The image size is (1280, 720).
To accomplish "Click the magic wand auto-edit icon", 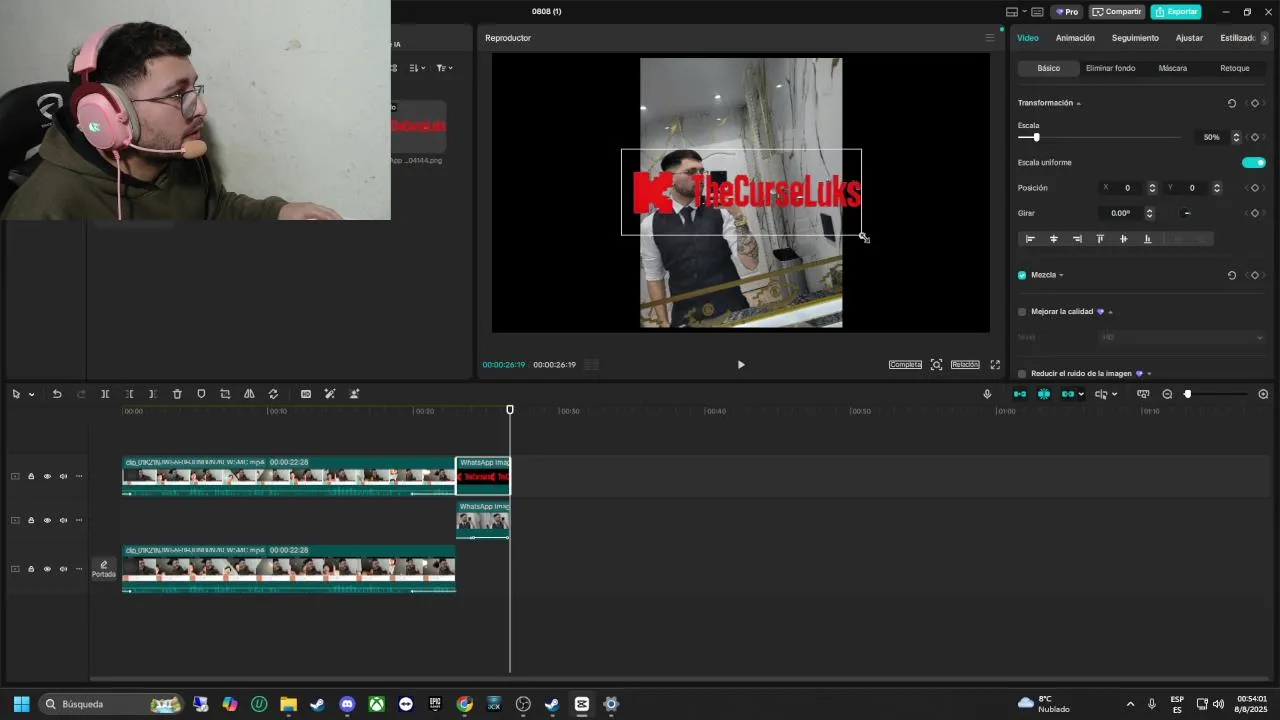I will (x=329, y=394).
